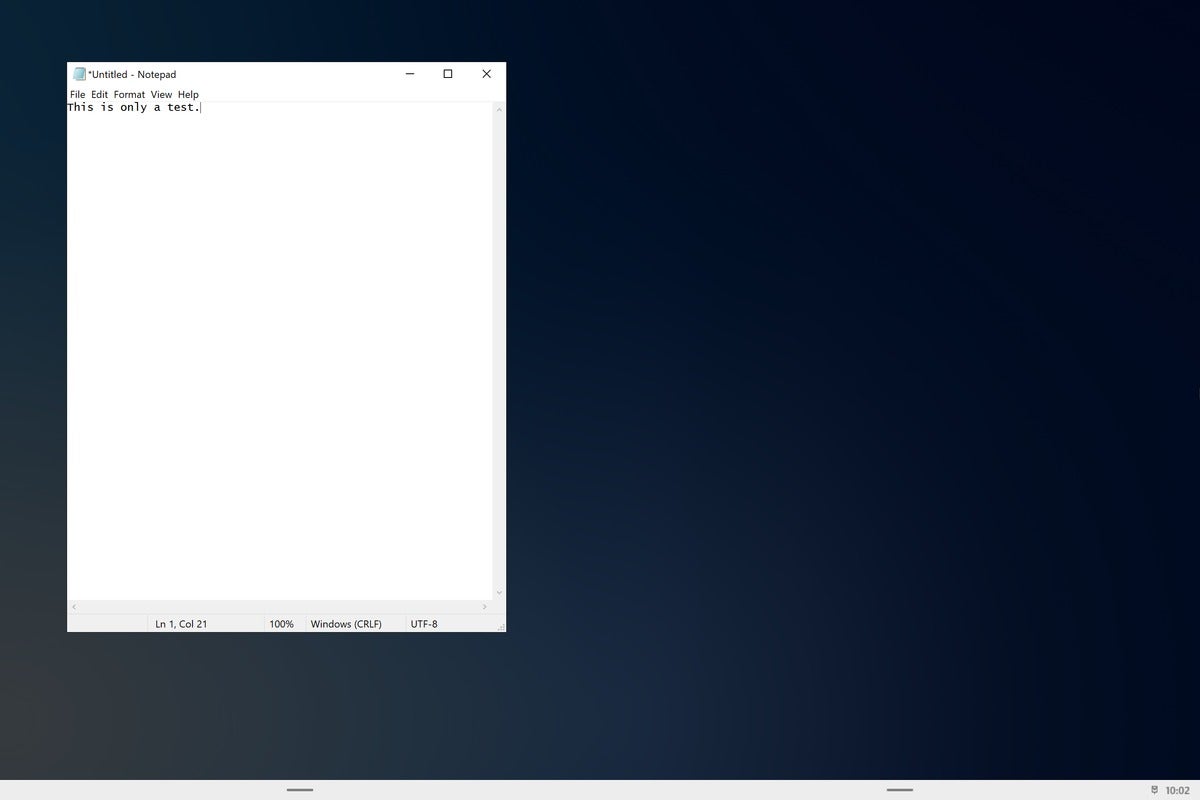The width and height of the screenshot is (1200, 800).
Task: Click the system tray icon beside the clock
Action: click(1155, 790)
